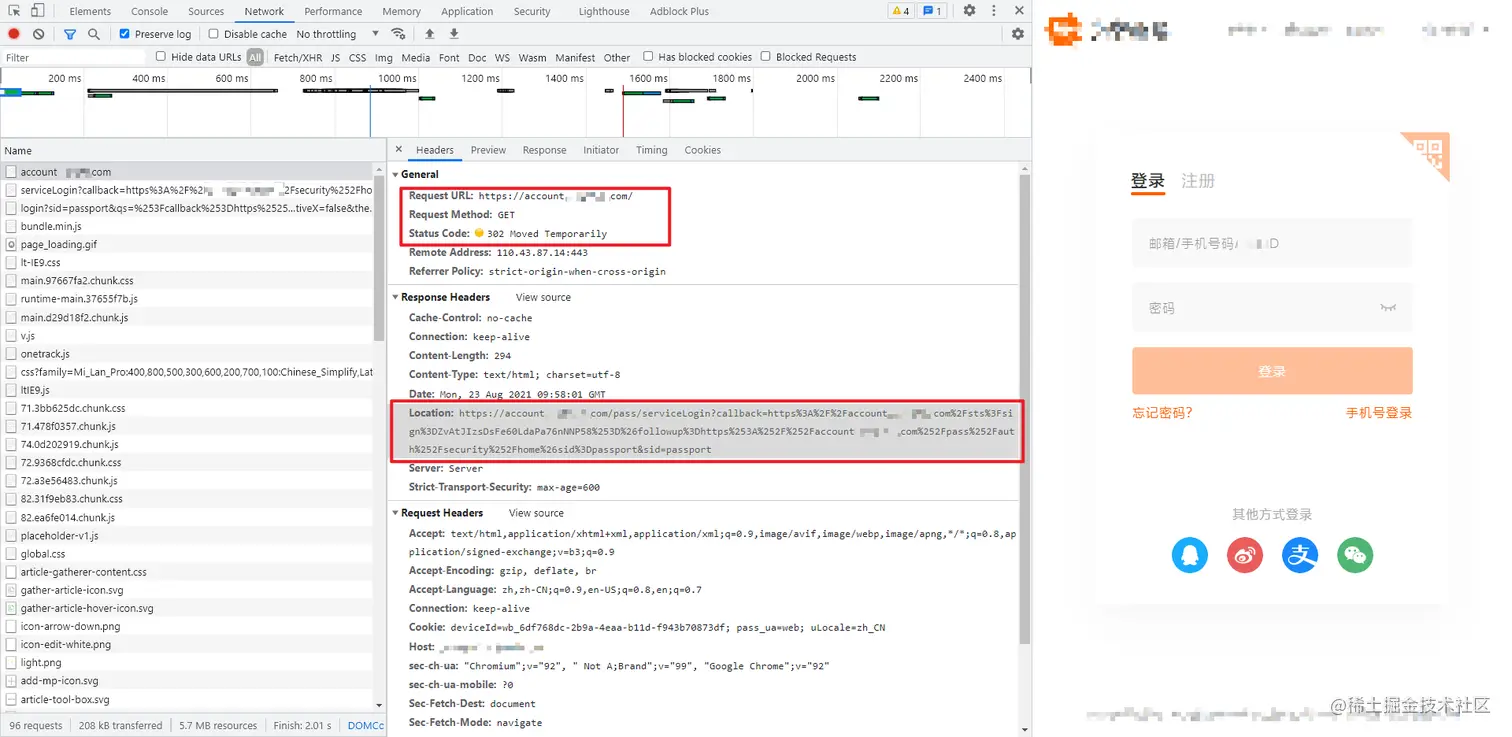The image size is (1512, 737).
Task: Enable Disable cache checkbox
Action: pos(213,34)
